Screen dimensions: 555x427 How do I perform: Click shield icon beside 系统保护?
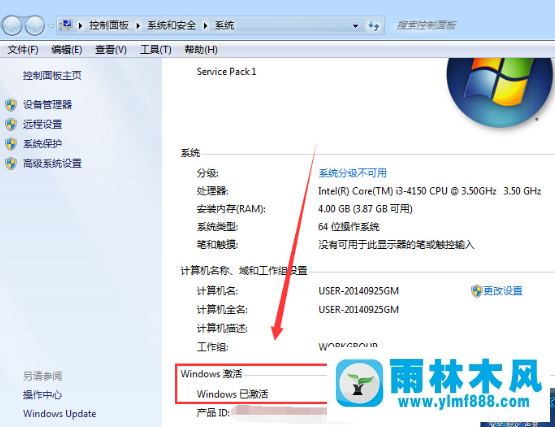[x=11, y=144]
